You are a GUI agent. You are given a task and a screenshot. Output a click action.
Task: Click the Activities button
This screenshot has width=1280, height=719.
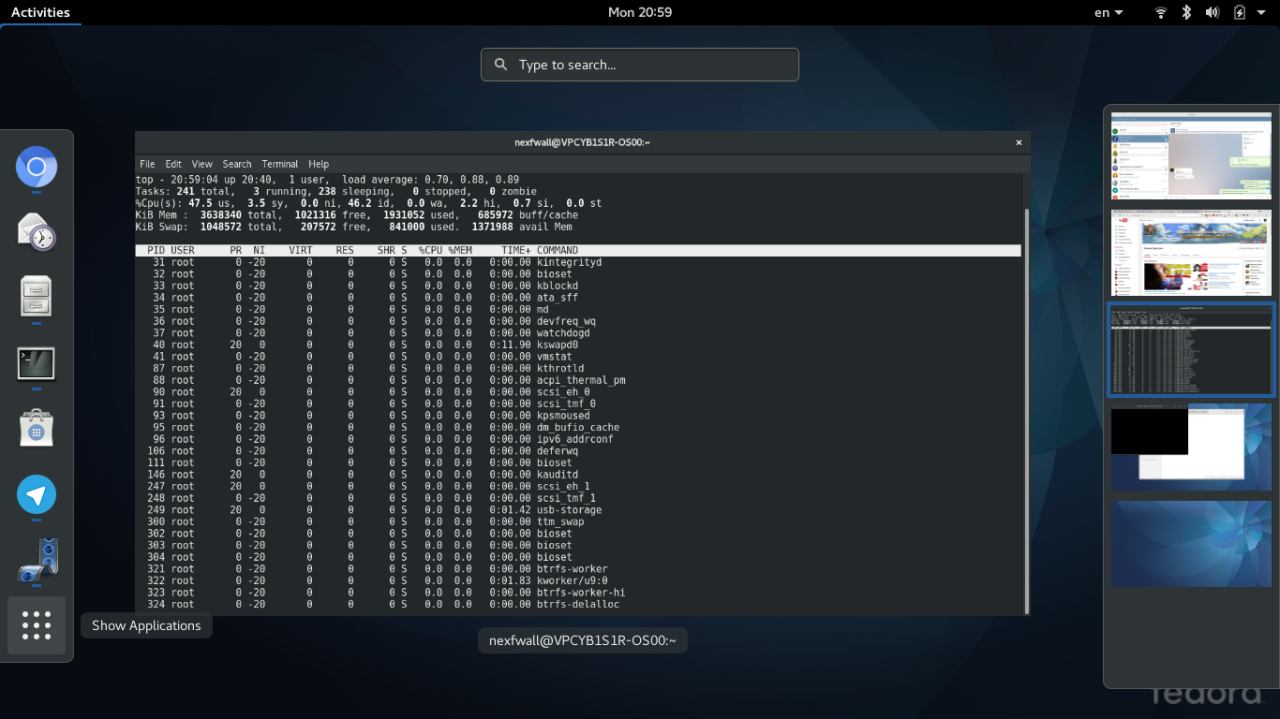tap(40, 12)
